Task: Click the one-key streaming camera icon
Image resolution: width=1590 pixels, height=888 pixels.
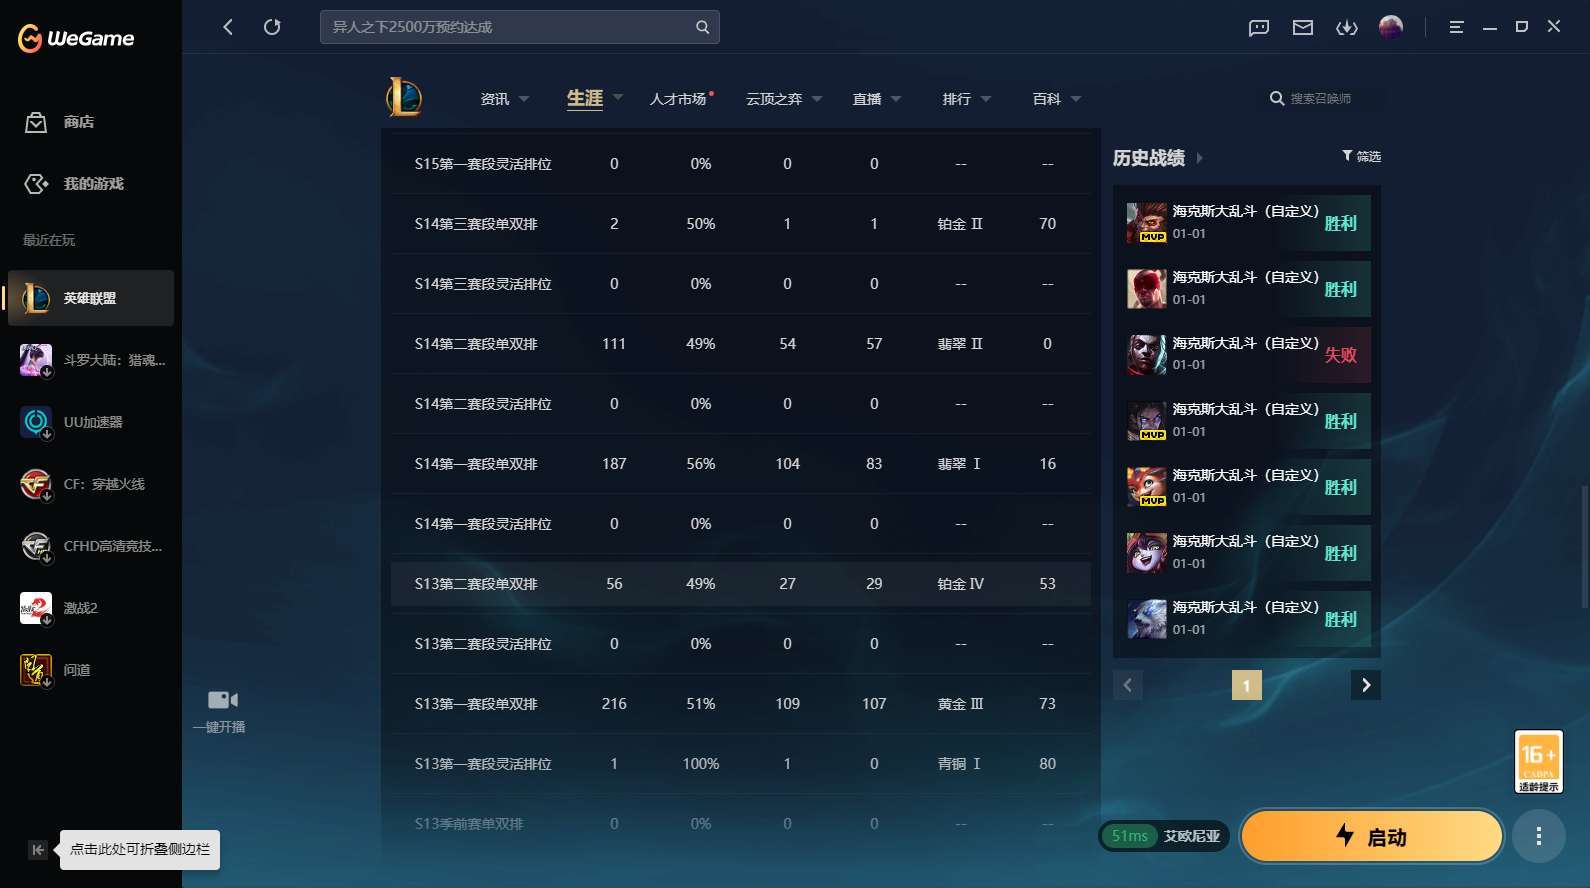Action: point(222,700)
